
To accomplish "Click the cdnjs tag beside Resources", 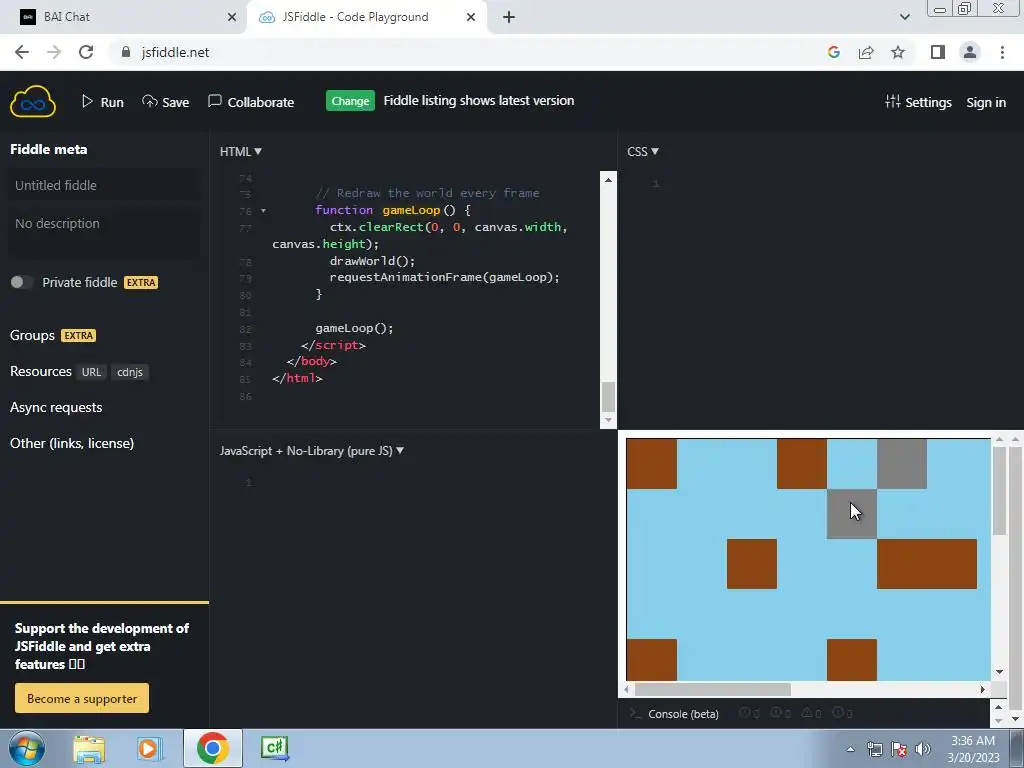I will click(x=129, y=372).
